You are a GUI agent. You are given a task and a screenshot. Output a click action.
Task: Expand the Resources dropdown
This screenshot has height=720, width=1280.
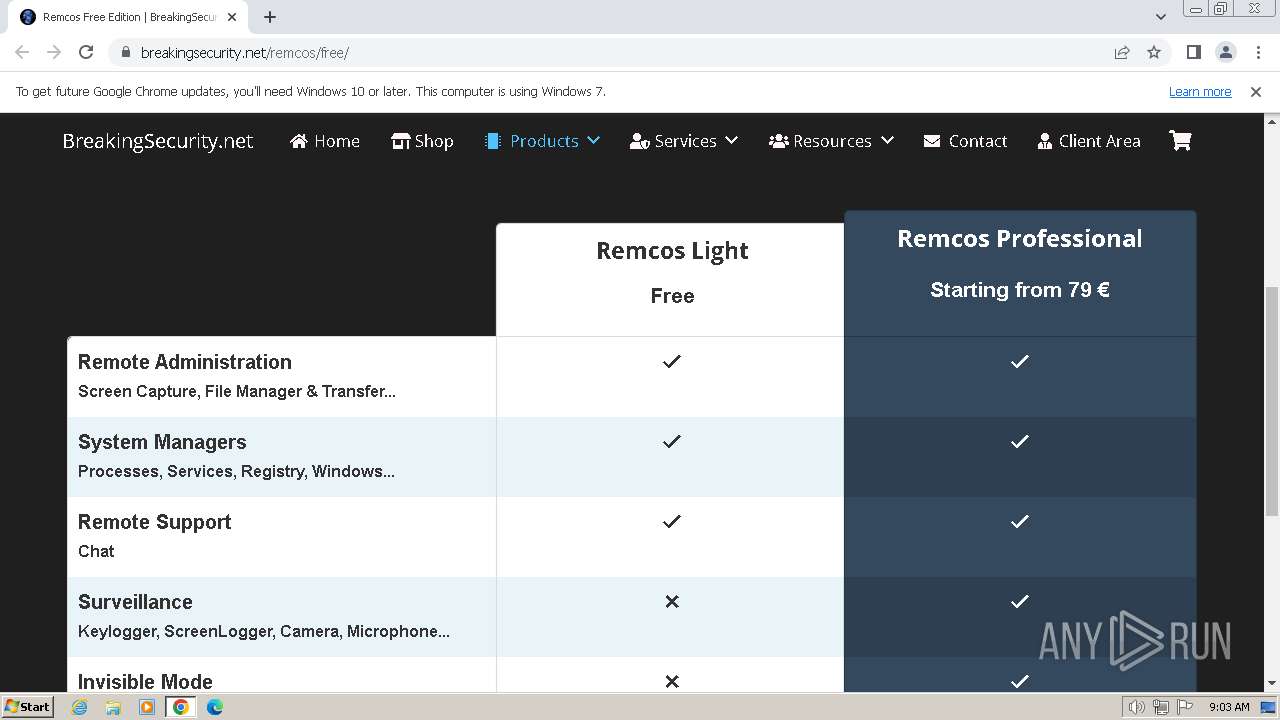pos(831,141)
